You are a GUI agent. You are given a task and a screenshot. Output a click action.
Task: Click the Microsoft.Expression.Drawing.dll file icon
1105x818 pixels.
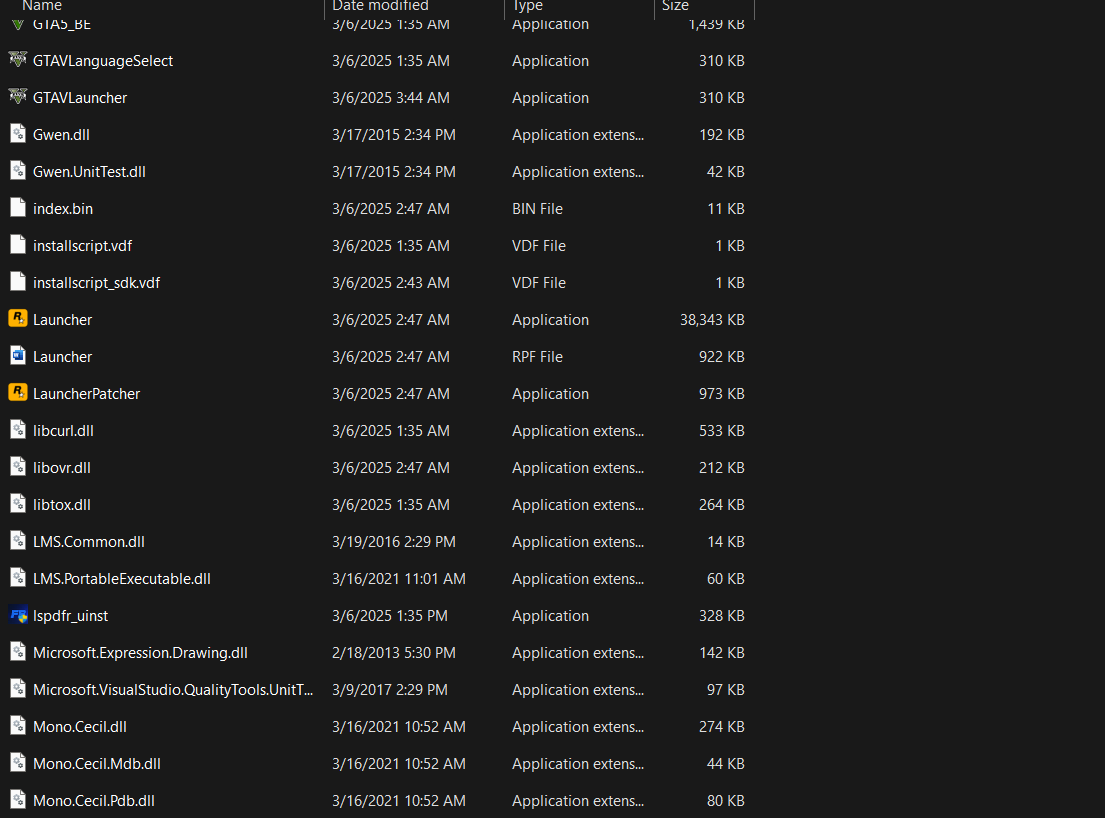pos(18,652)
